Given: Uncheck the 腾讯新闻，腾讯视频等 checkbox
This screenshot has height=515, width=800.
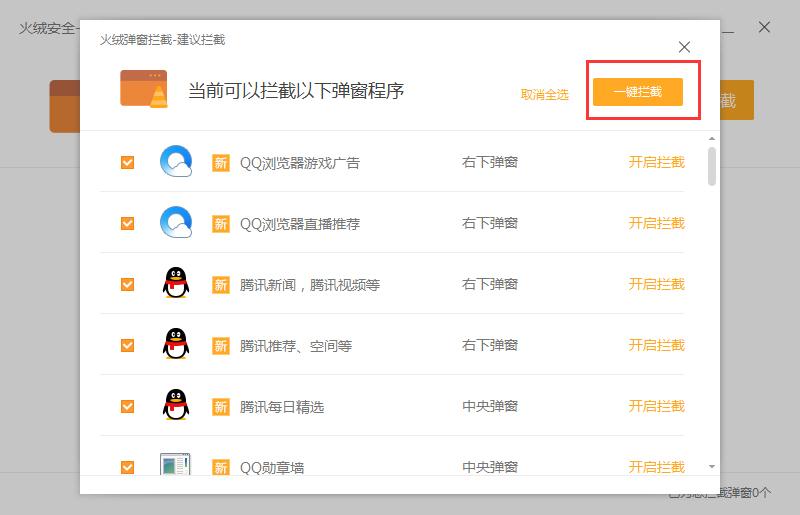Looking at the screenshot, I should (x=128, y=284).
